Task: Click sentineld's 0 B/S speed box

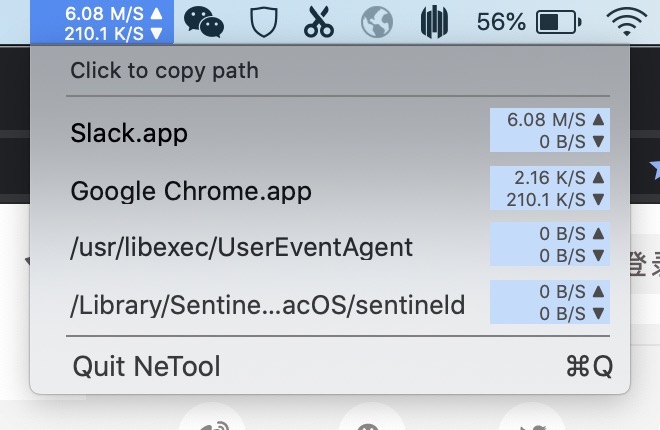Action: coord(550,302)
